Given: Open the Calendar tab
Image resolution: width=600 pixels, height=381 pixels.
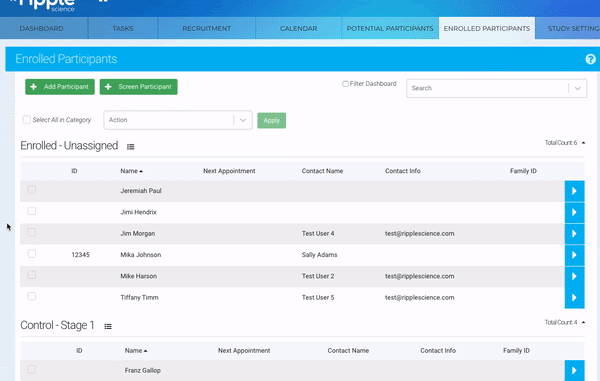Looking at the screenshot, I should [298, 28].
